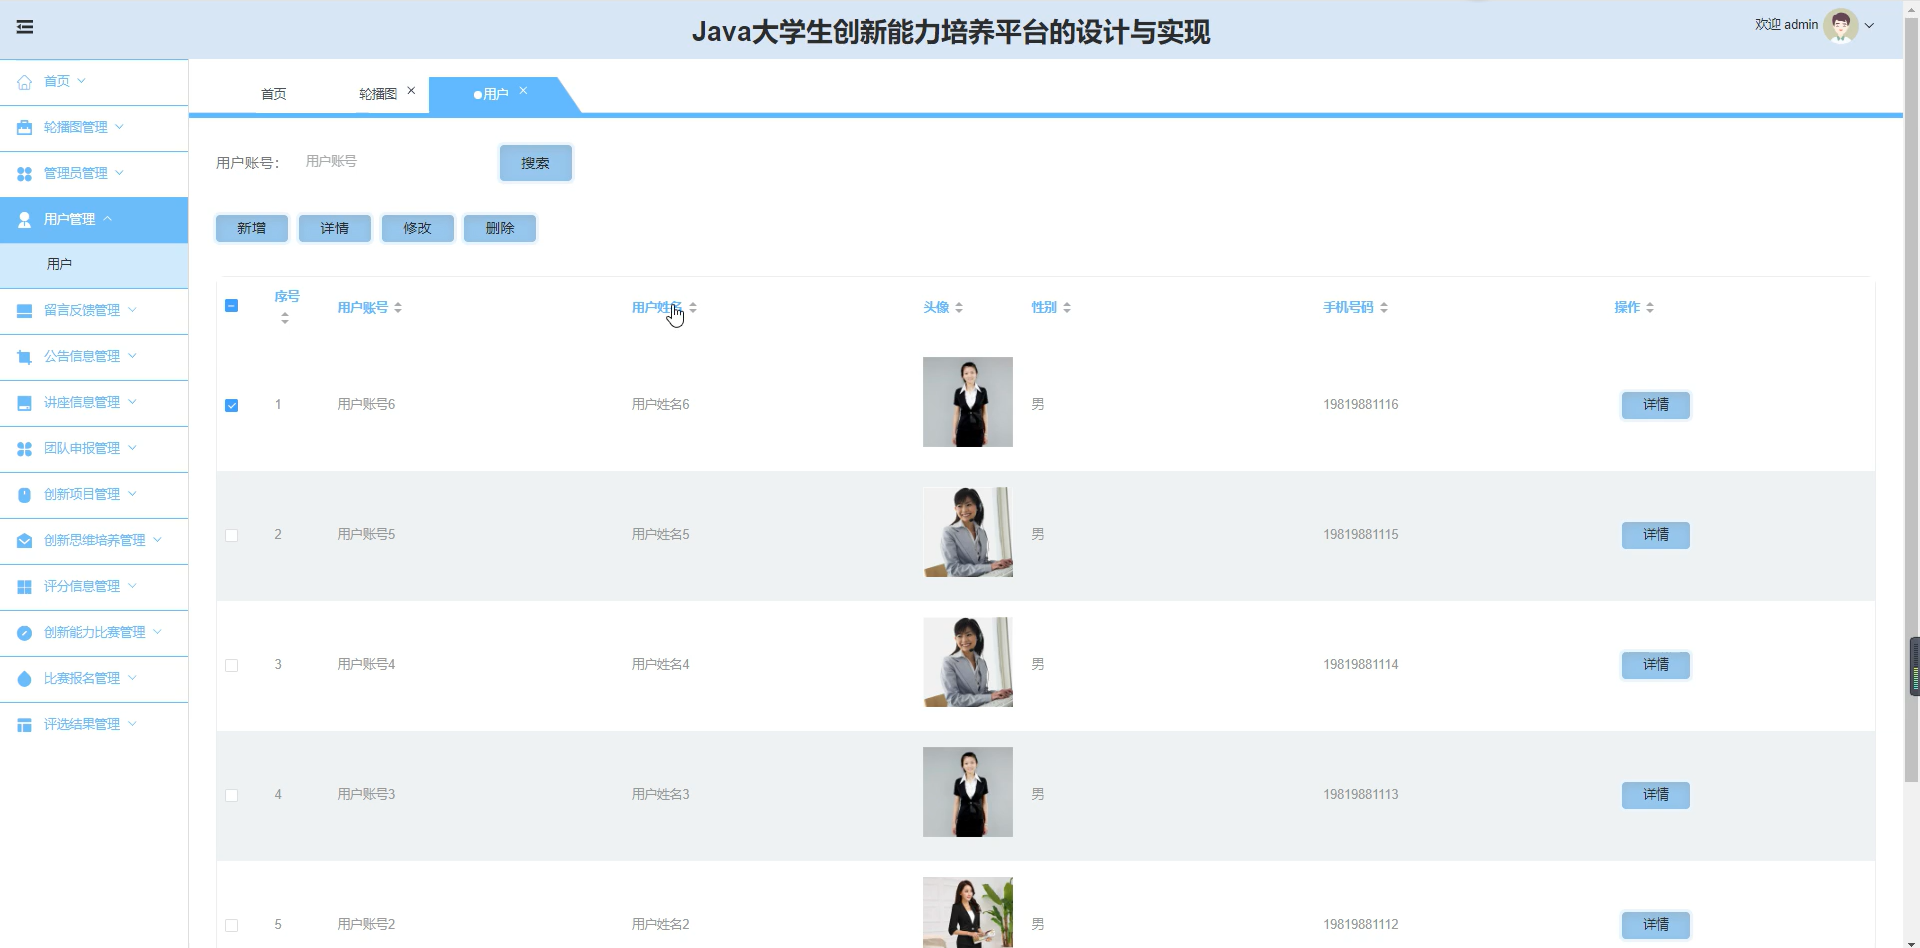Click the hamburger menu icon to collapse sidebar
The height and width of the screenshot is (948, 1920).
[26, 27]
